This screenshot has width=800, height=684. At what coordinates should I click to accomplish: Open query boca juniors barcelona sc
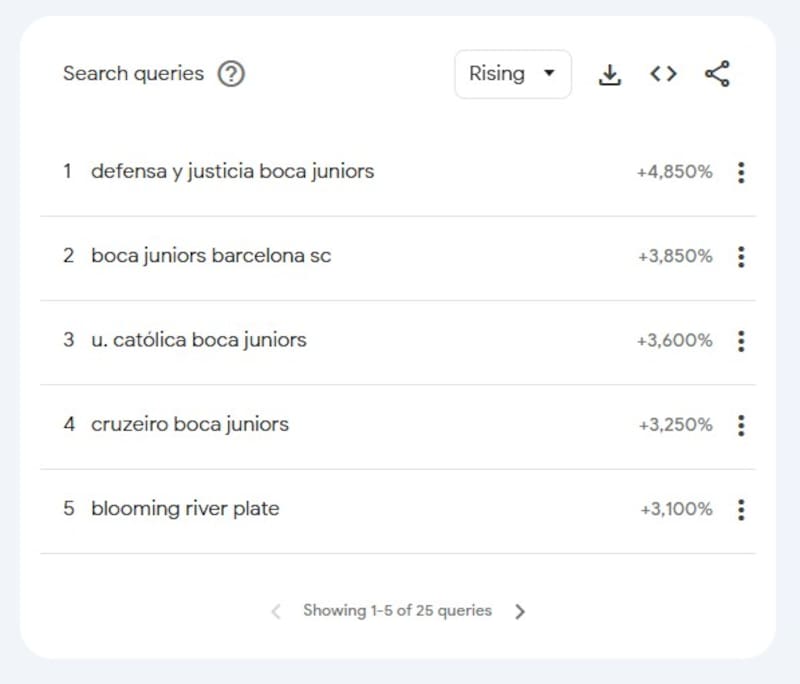pos(211,256)
